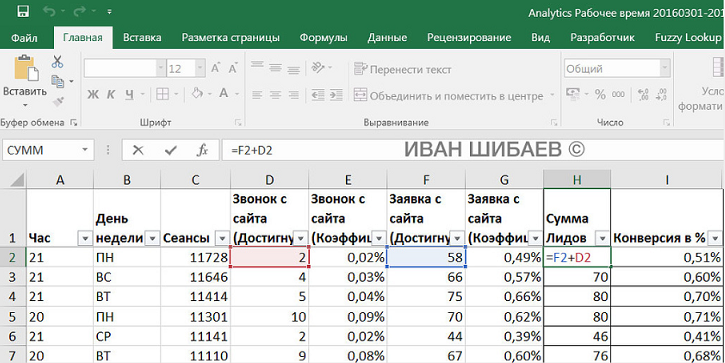The height and width of the screenshot is (363, 725).
Task: Toggle bold Ж formatting
Action: tap(93, 94)
